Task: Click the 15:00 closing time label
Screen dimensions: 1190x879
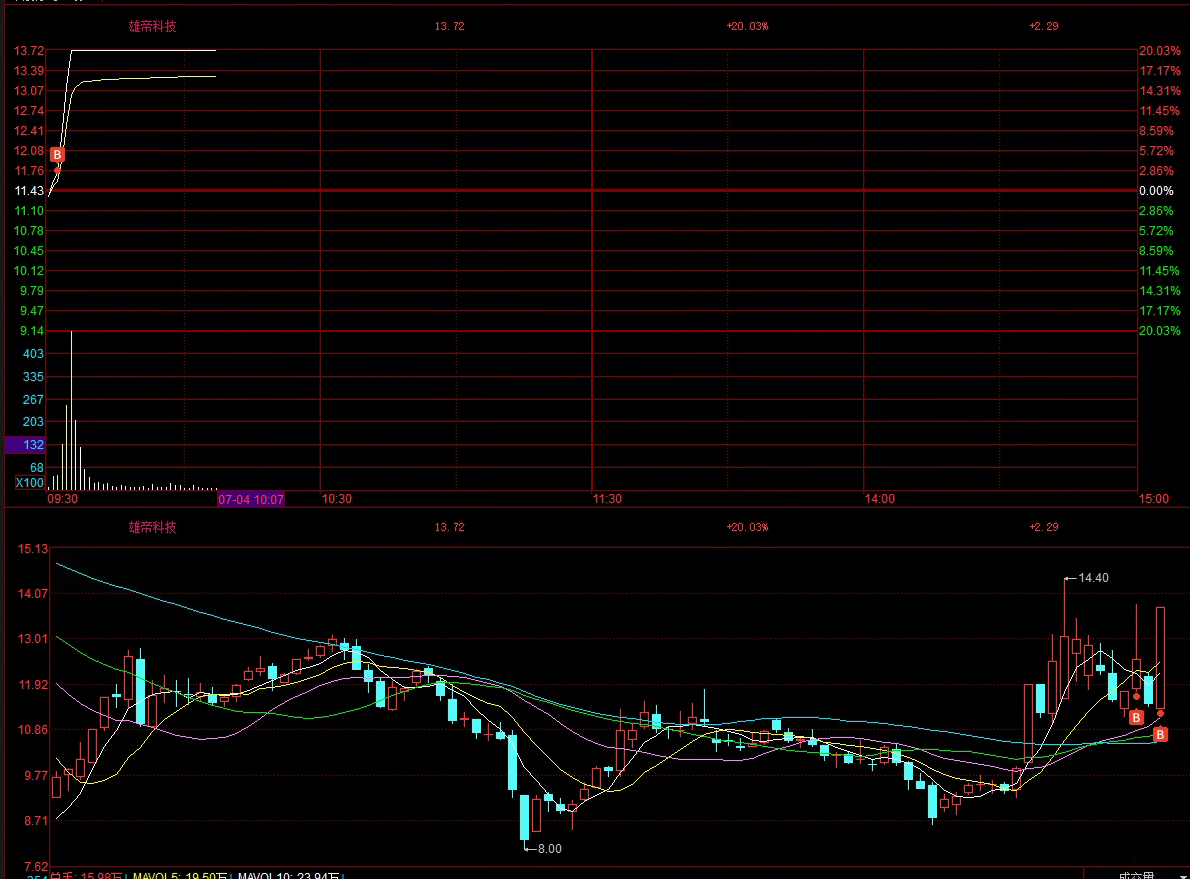Action: 1154,499
